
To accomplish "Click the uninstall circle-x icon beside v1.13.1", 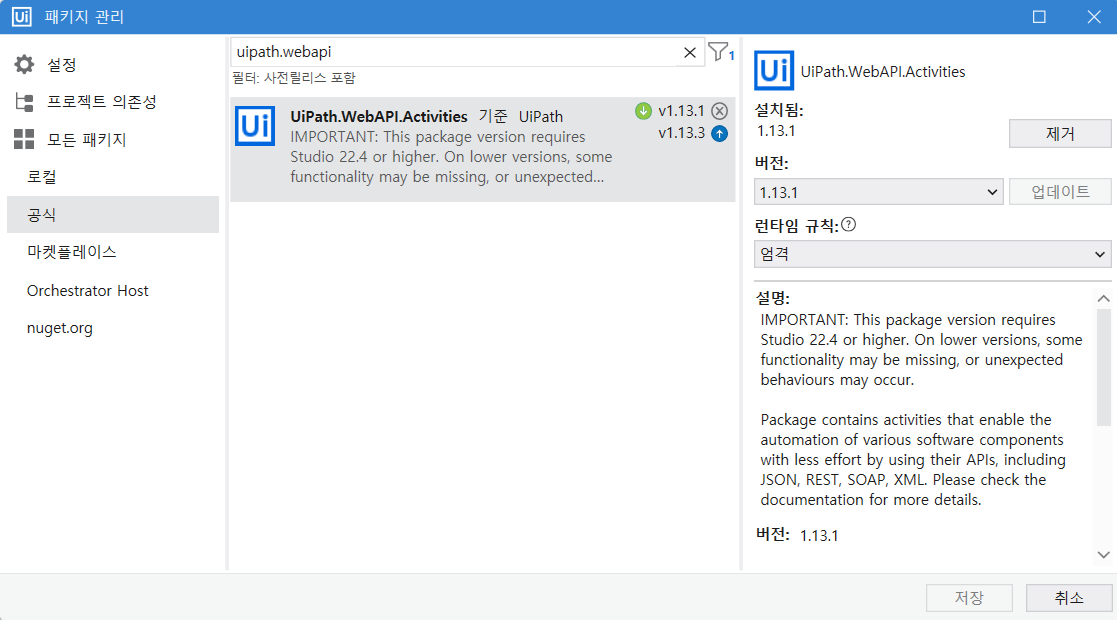I will point(719,111).
